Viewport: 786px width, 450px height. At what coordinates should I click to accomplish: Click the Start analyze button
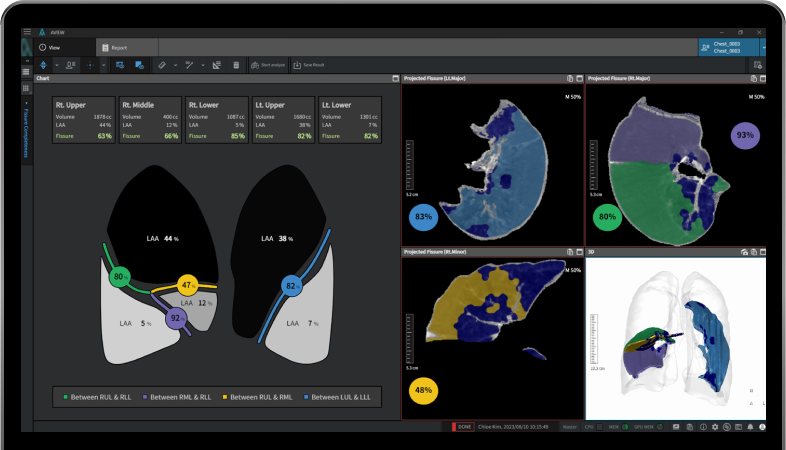click(265, 65)
